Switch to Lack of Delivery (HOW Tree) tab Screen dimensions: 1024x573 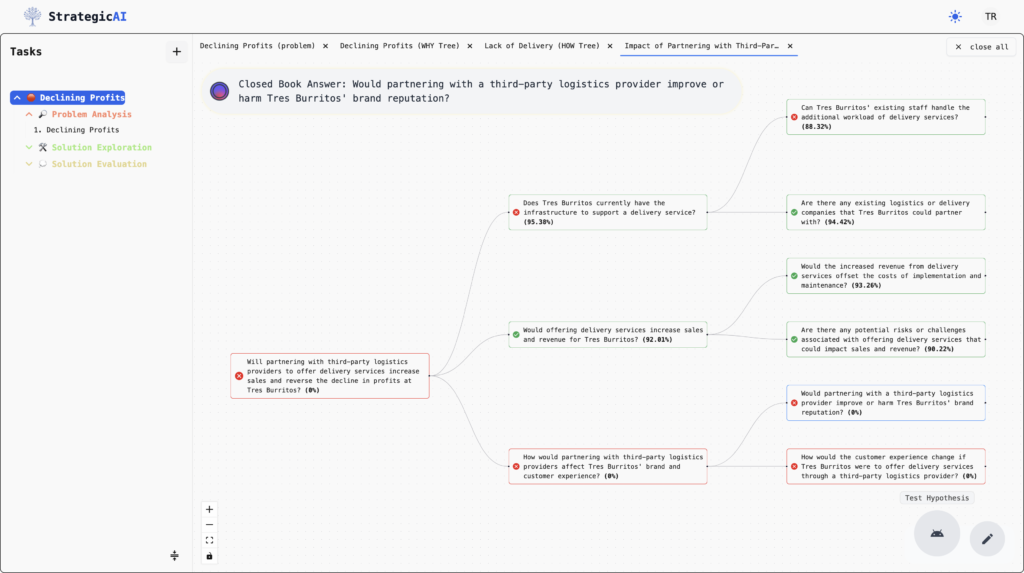[541, 46]
